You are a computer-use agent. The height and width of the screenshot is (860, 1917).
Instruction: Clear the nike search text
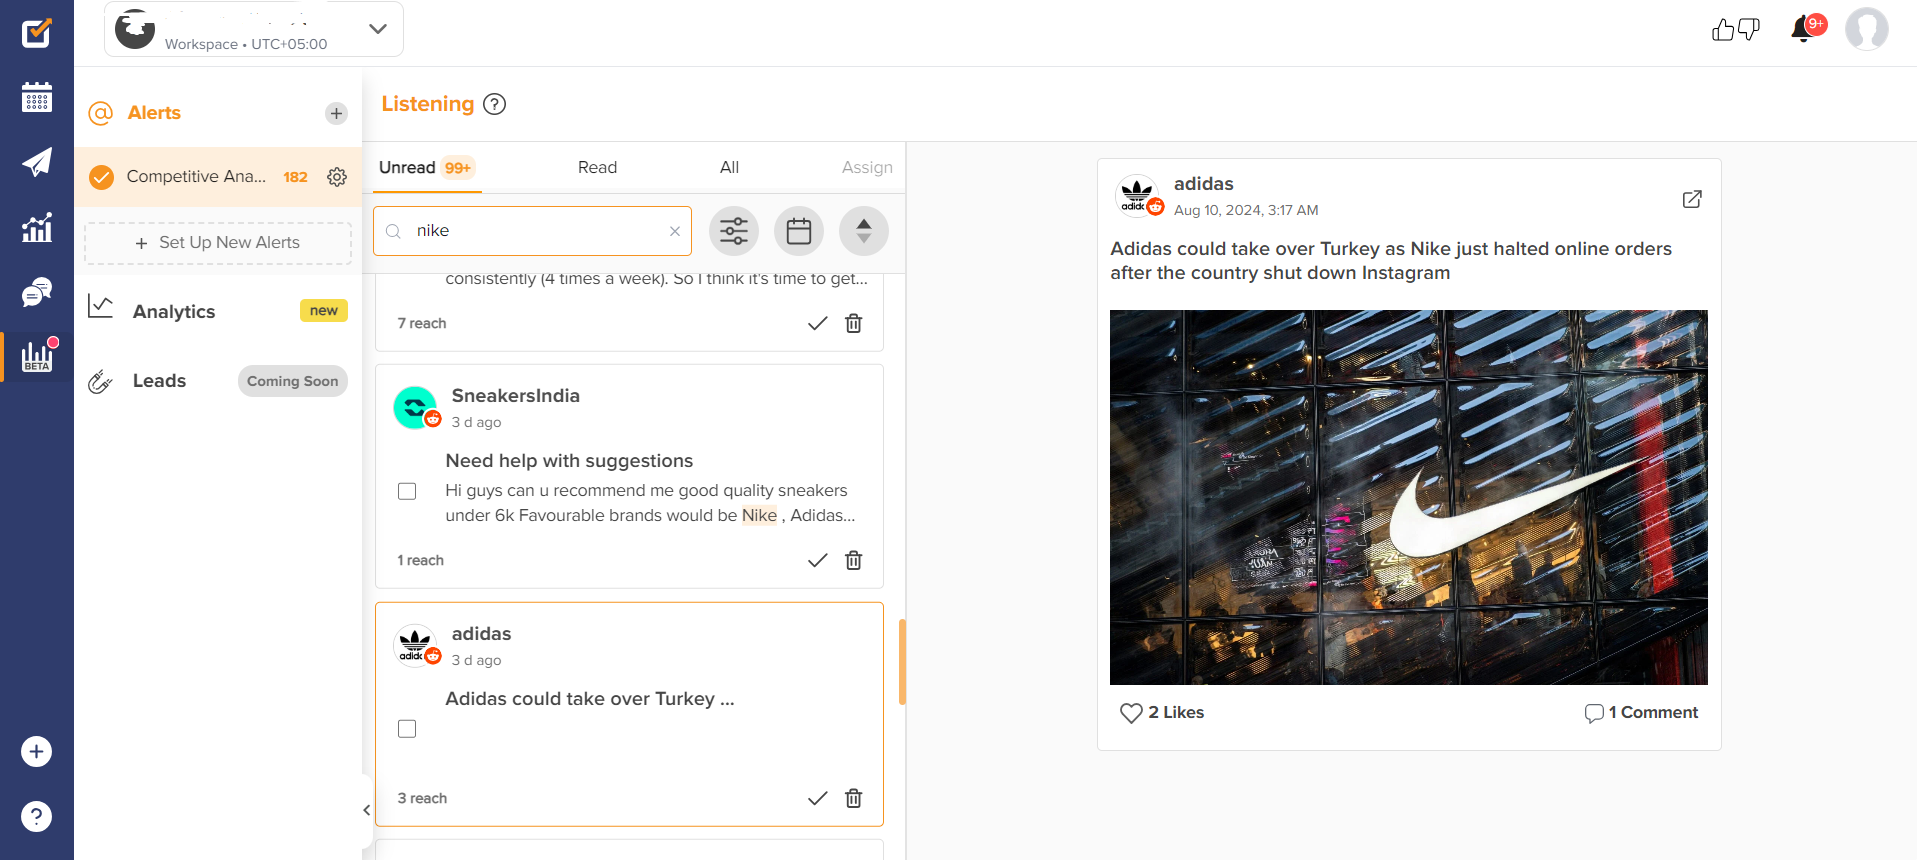675,231
